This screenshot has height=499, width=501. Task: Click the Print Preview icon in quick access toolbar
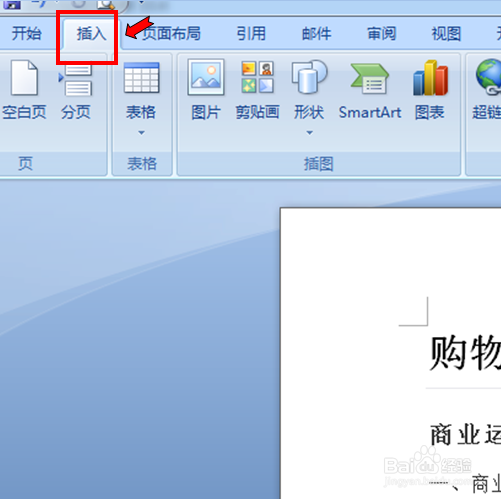pos(106,4)
